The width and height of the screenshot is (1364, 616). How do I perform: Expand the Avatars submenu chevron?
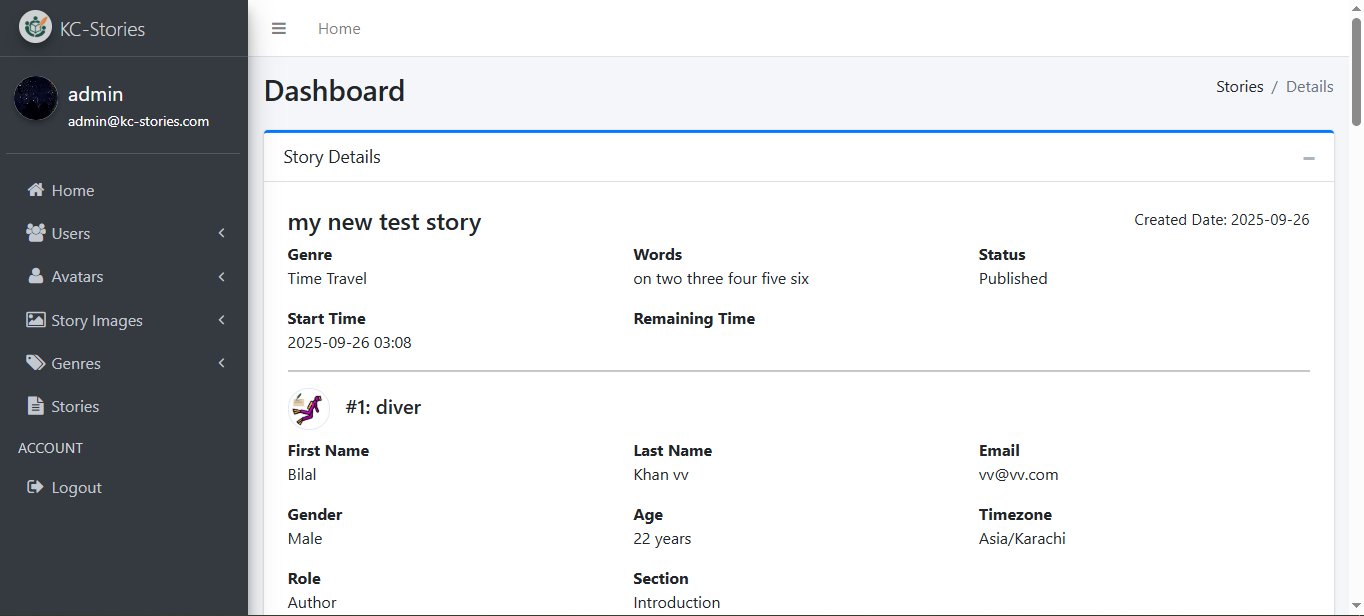pyautogui.click(x=222, y=276)
